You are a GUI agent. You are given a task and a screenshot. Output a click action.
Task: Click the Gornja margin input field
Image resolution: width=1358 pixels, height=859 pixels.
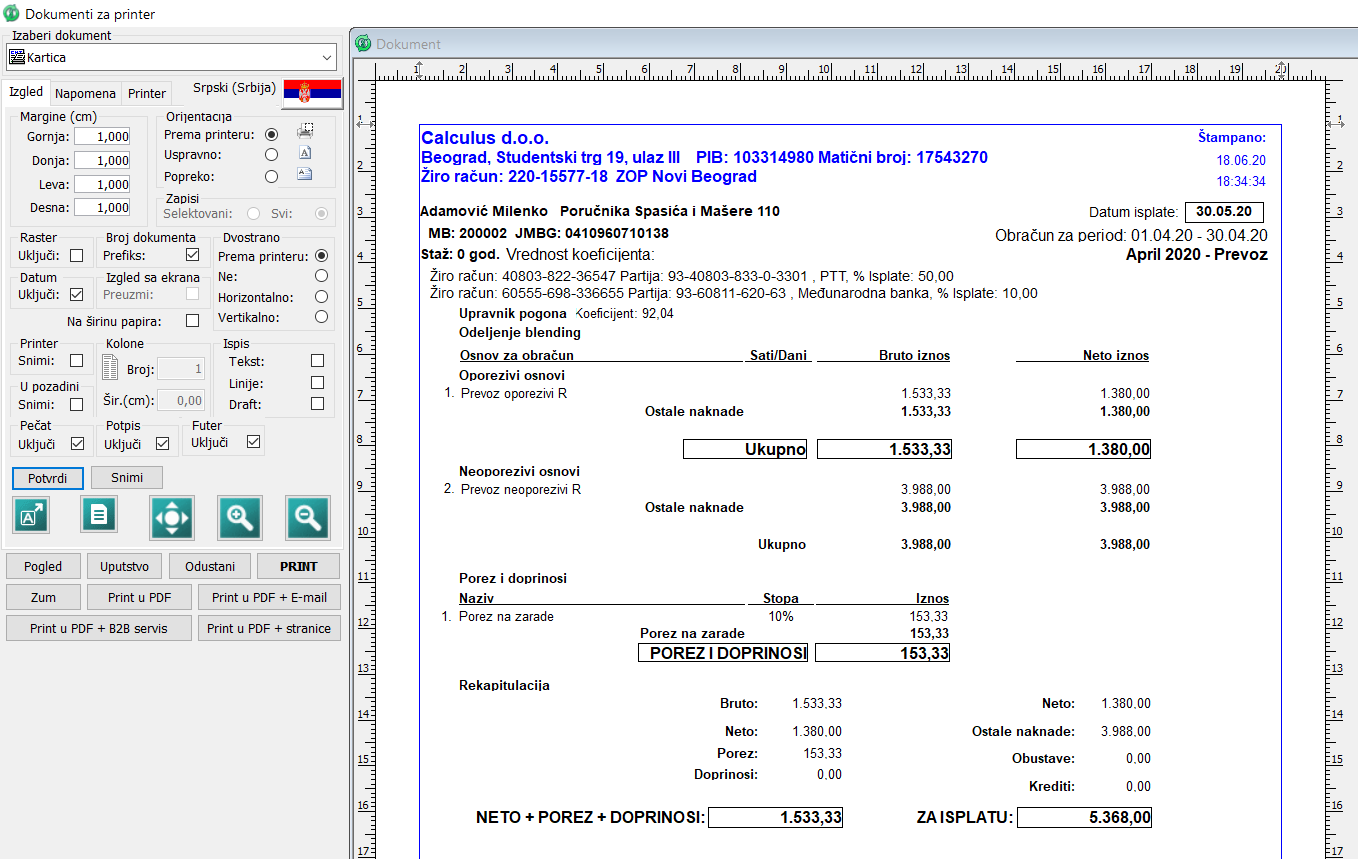click(102, 137)
